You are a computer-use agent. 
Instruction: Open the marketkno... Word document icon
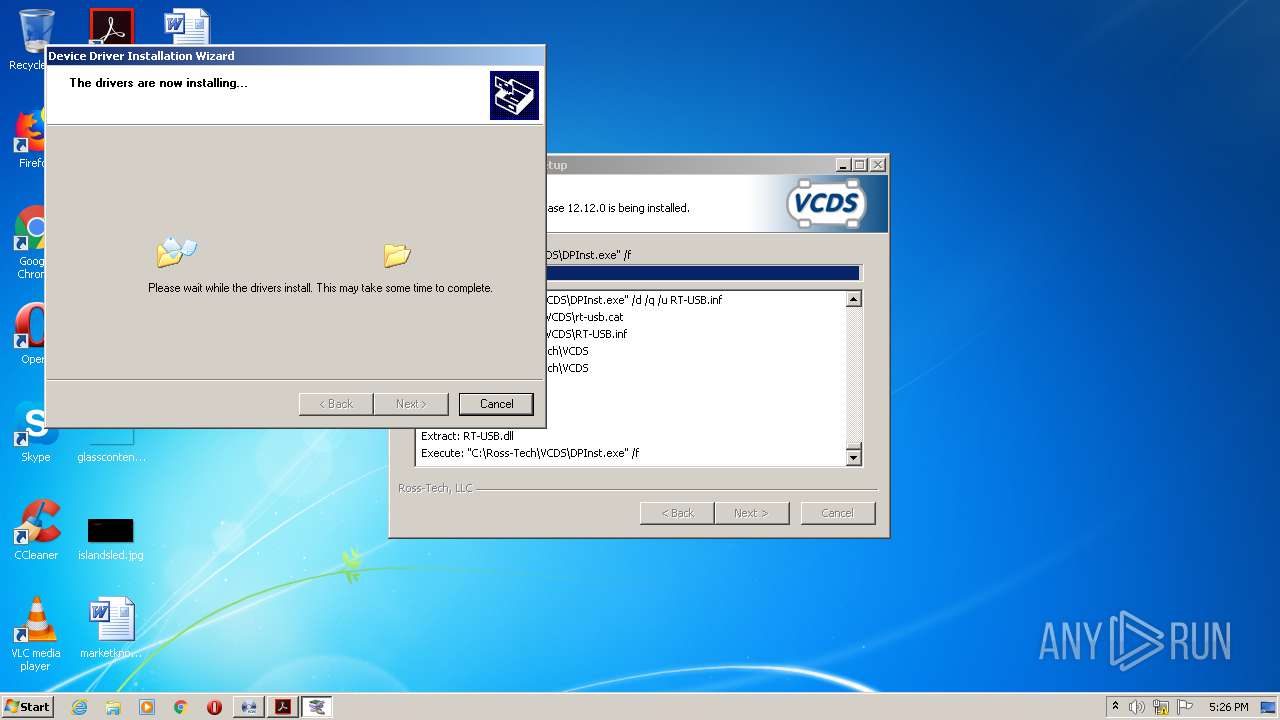click(111, 628)
